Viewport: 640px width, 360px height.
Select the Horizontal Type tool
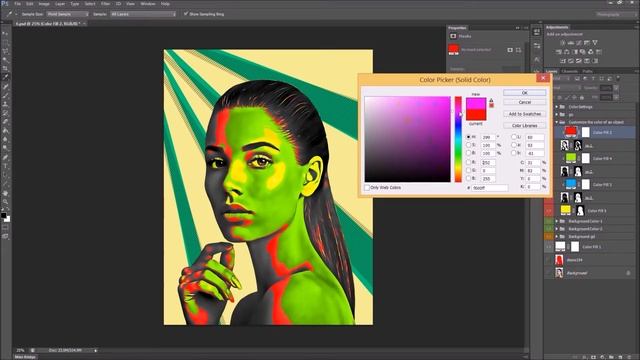tap(5, 165)
